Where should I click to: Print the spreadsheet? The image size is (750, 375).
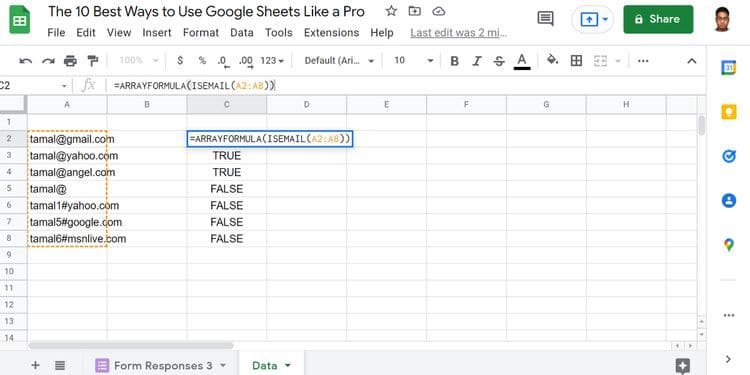70,61
